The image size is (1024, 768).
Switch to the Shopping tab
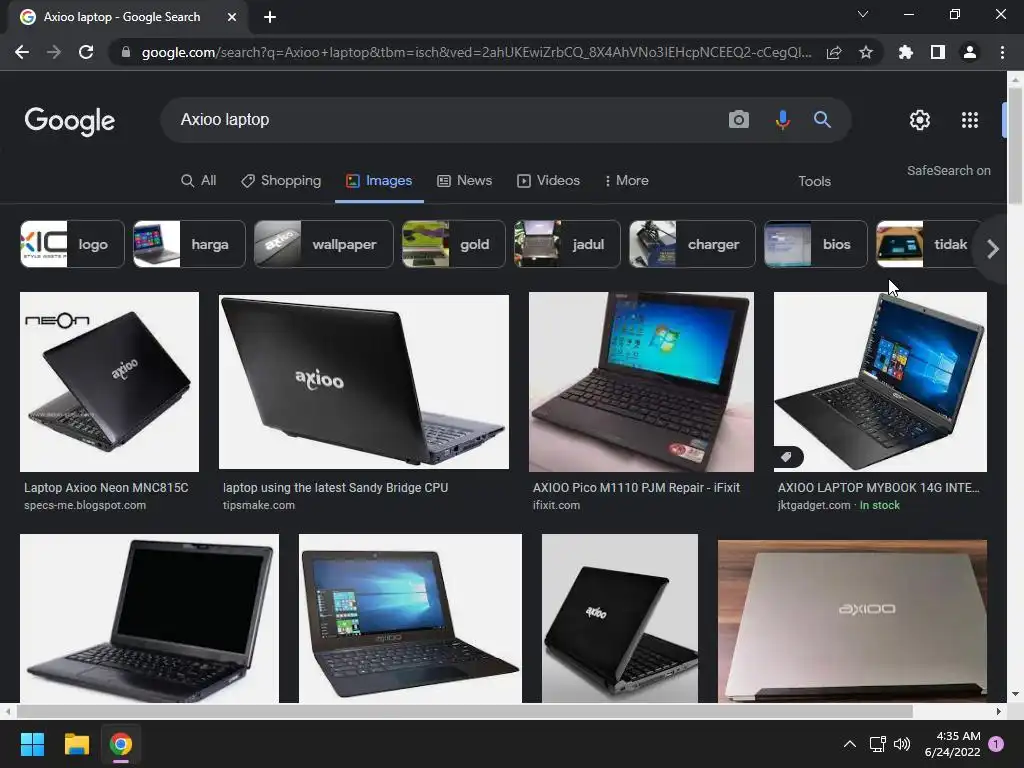pyautogui.click(x=281, y=181)
